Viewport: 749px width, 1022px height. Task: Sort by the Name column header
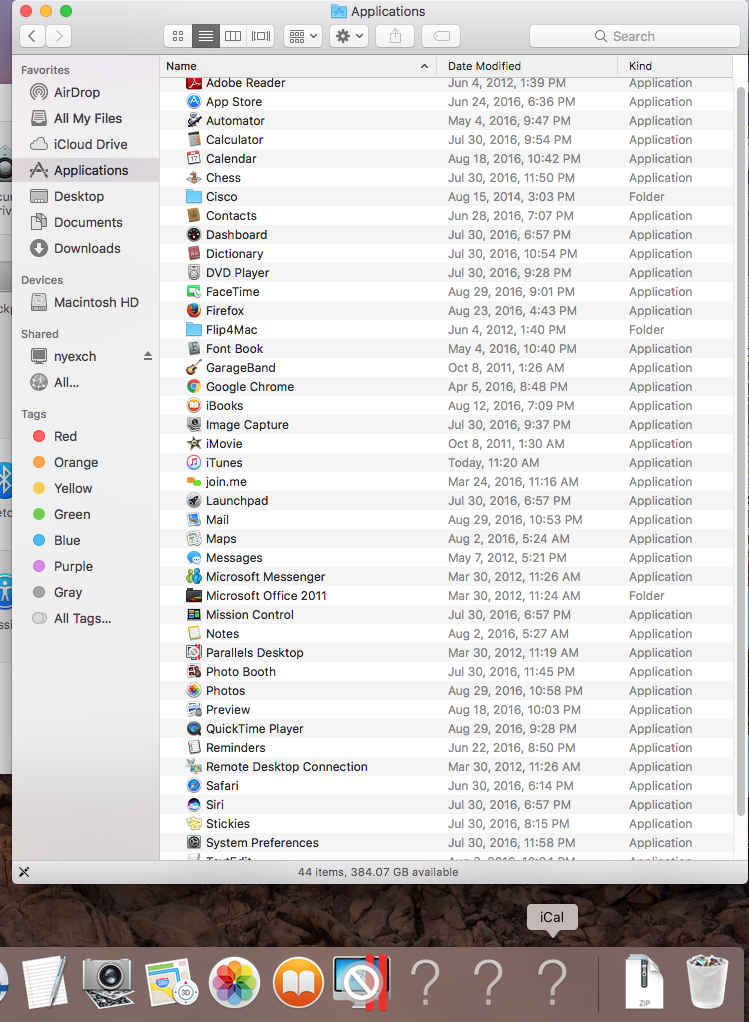(298, 66)
